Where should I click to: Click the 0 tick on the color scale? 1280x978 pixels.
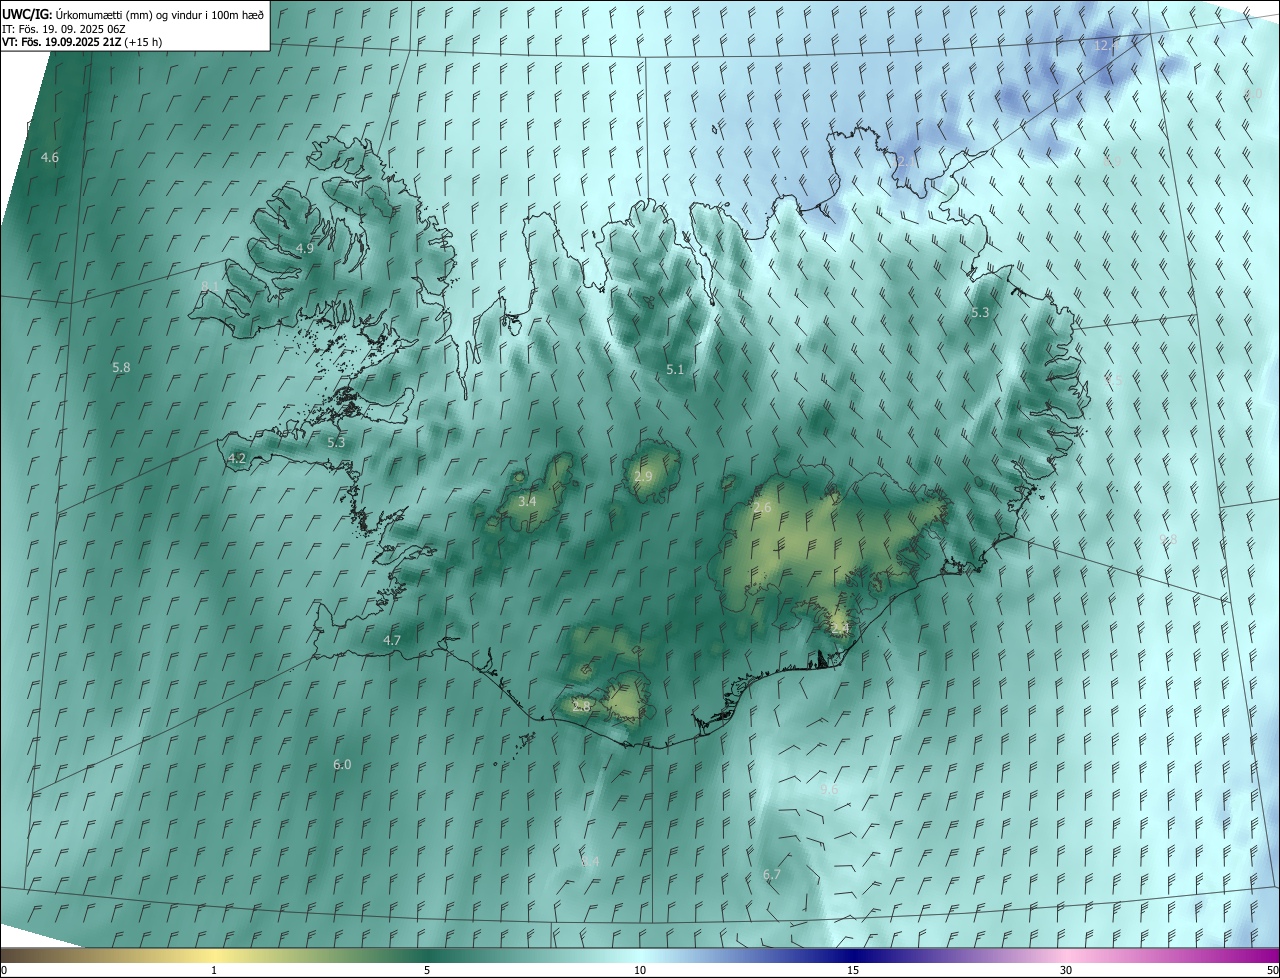4,970
